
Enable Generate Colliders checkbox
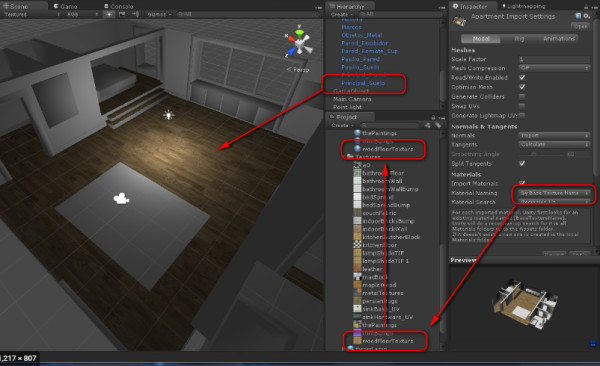(x=522, y=96)
